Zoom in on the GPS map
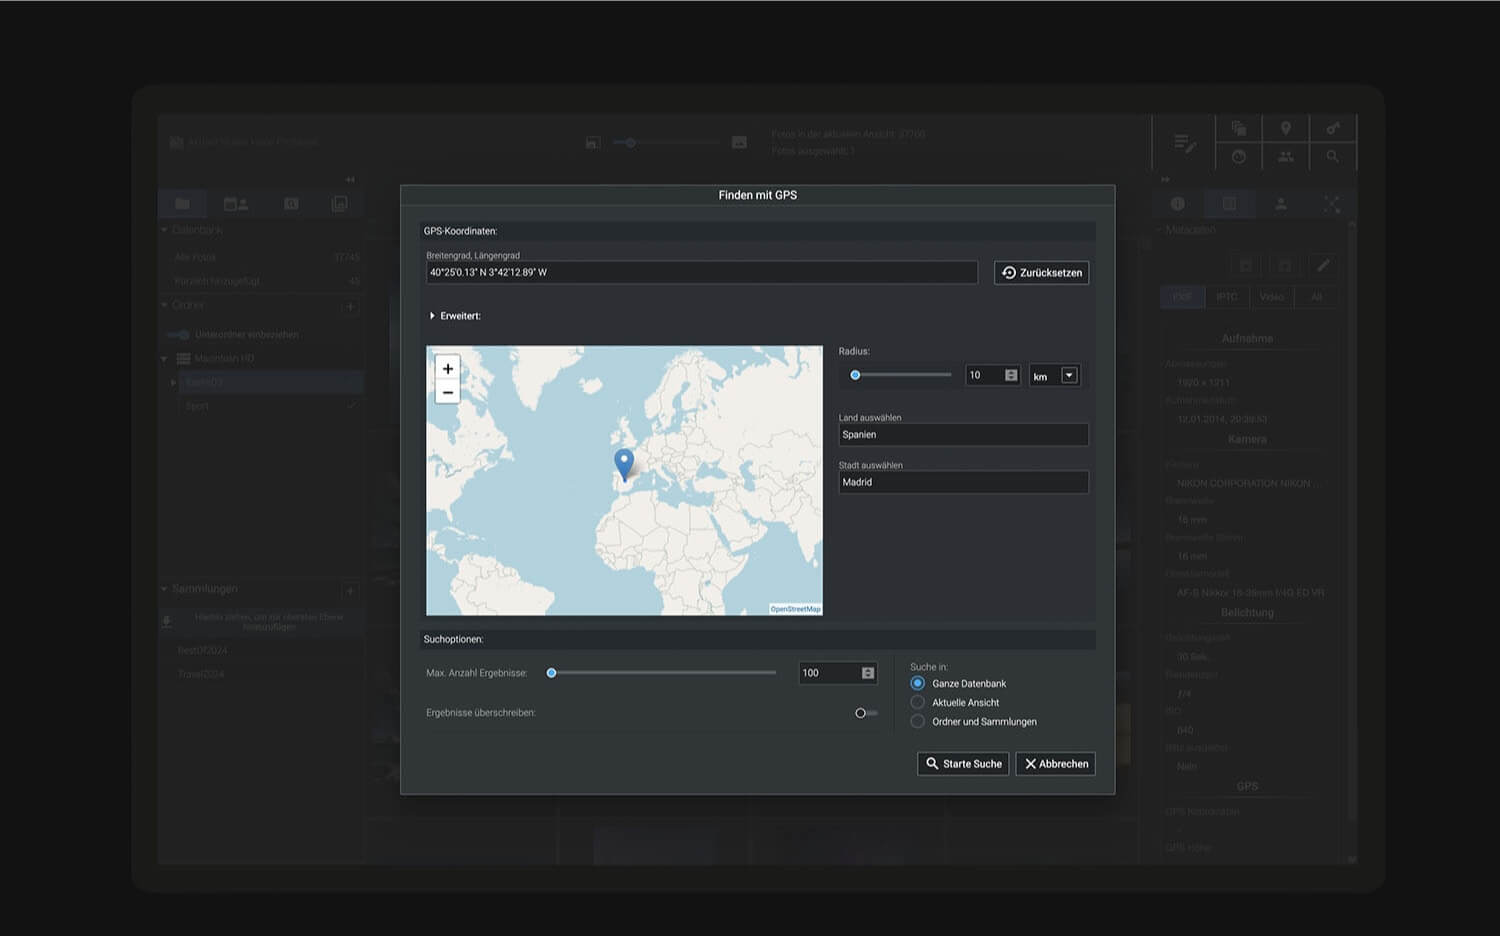The height and width of the screenshot is (936, 1500). (x=448, y=368)
